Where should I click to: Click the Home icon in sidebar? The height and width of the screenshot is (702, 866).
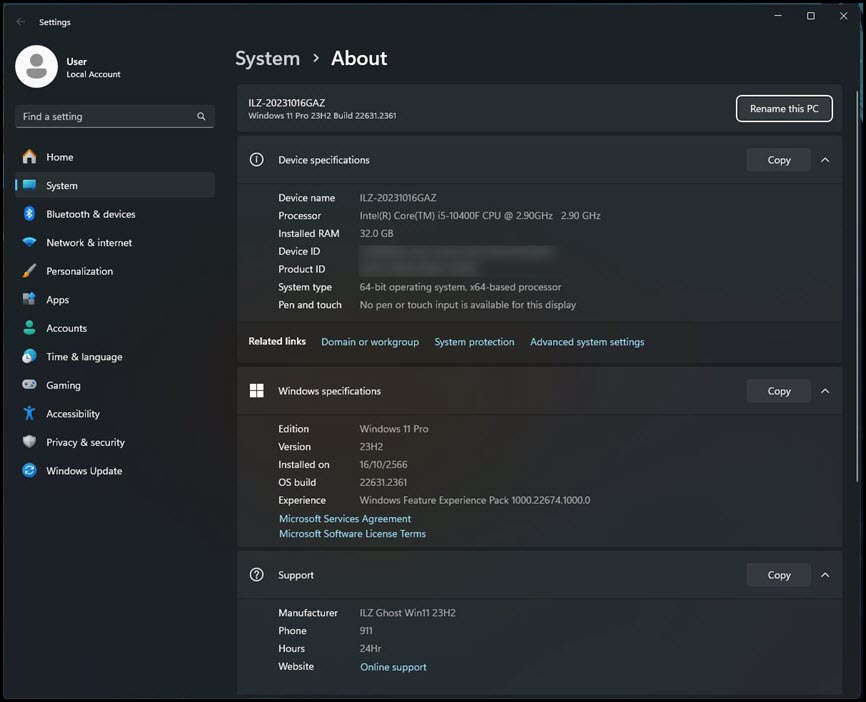click(x=29, y=157)
